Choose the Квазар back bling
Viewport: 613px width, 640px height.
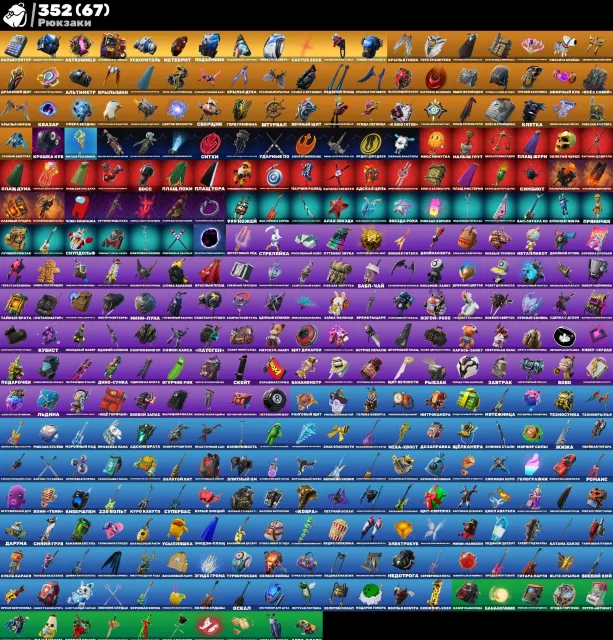coord(48,111)
